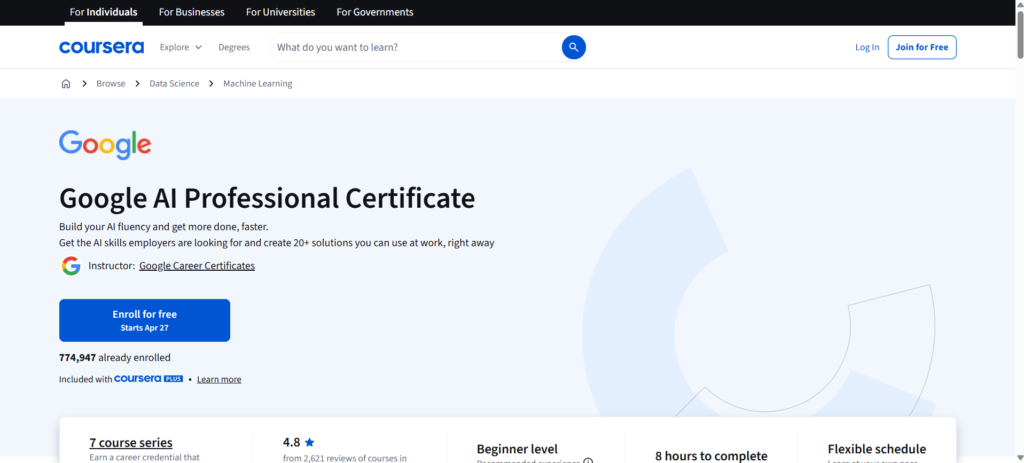Click the blue search magnifier button
The width and height of the screenshot is (1024, 463).
point(573,47)
